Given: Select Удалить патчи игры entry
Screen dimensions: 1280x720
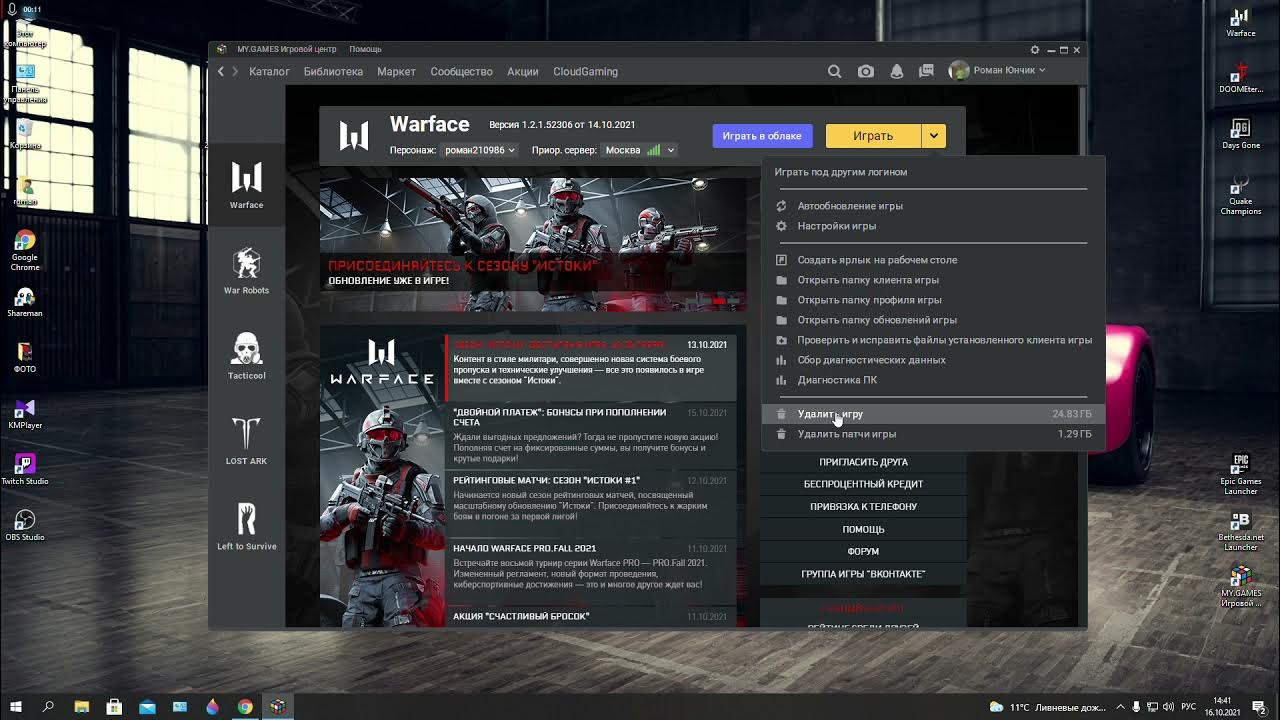Looking at the screenshot, I should (x=932, y=434).
